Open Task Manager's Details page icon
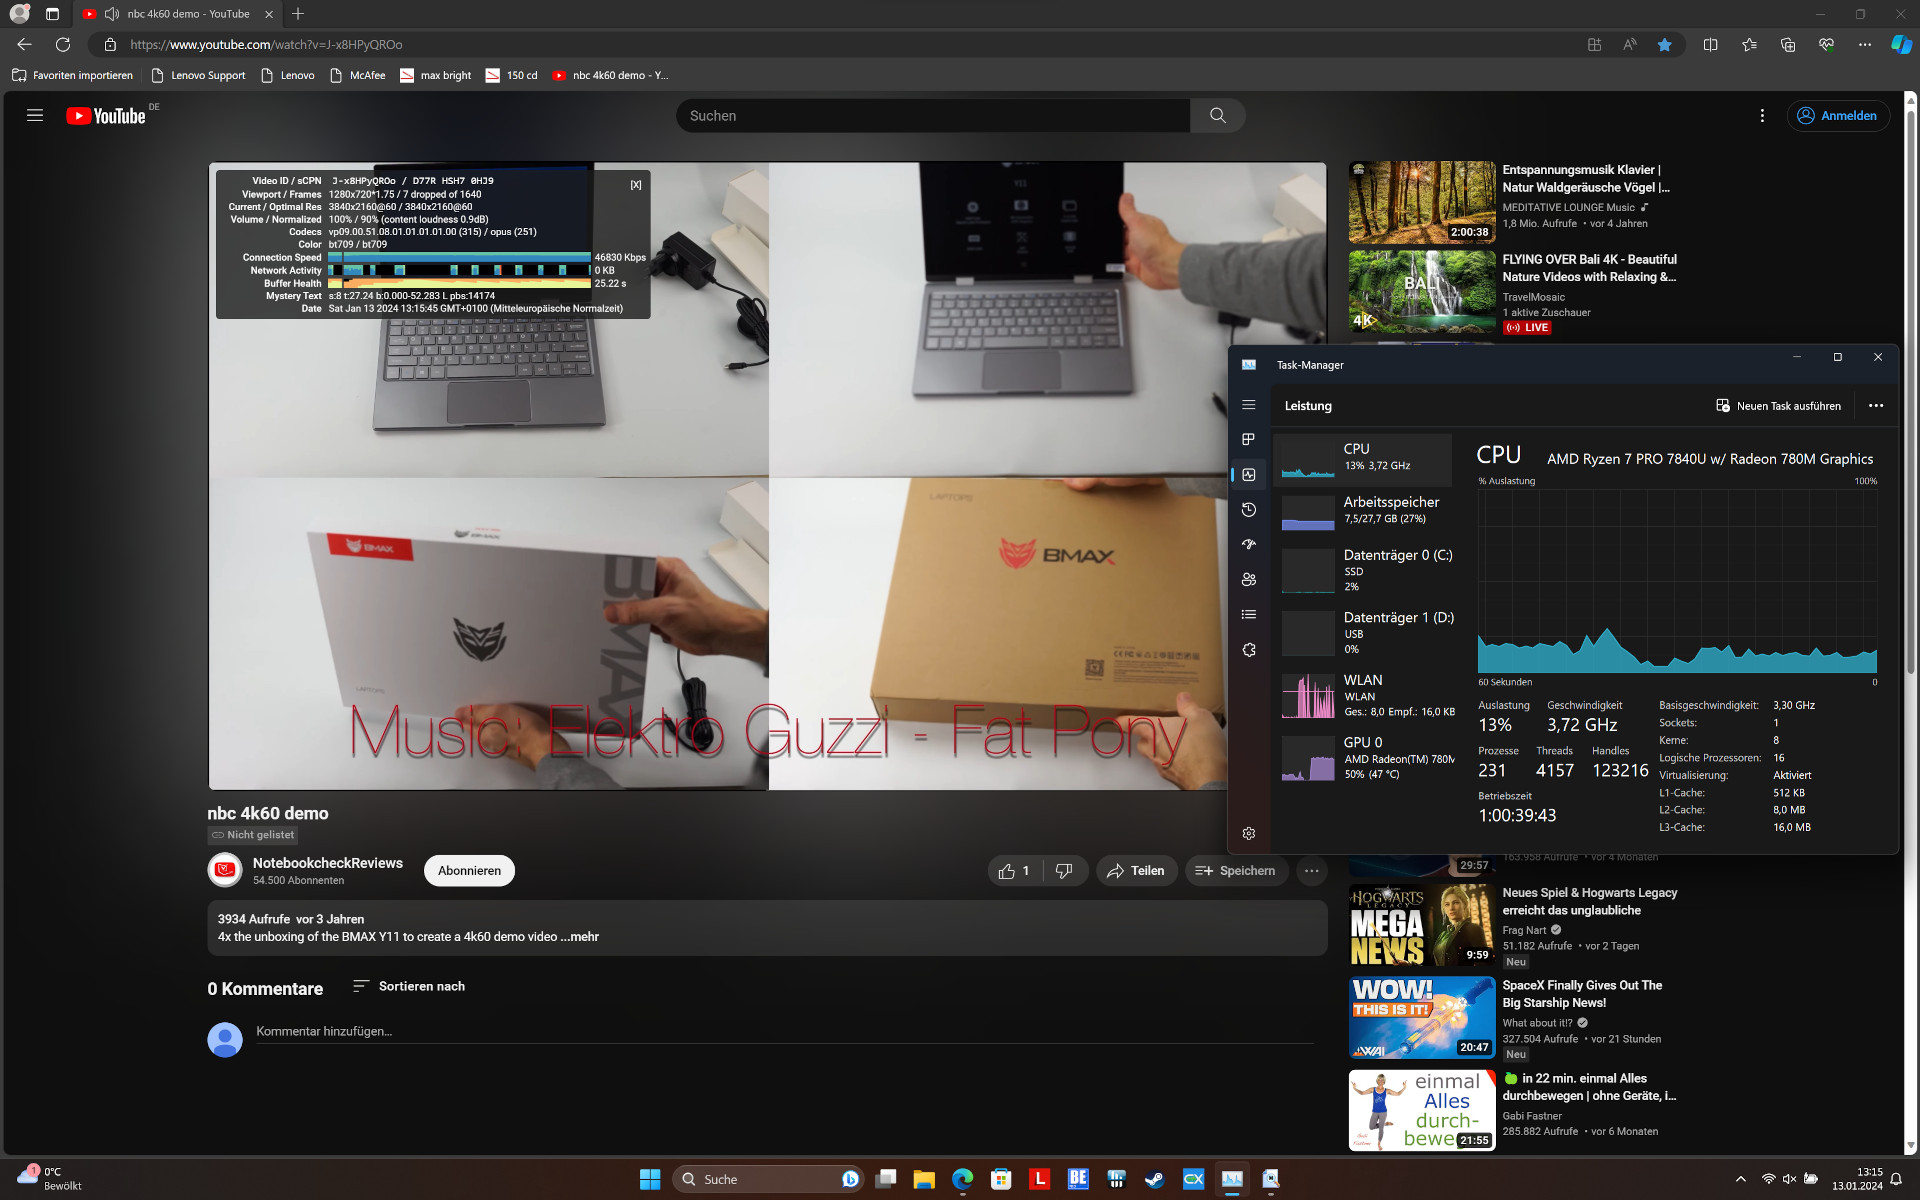This screenshot has width=1920, height=1200. pos(1248,615)
